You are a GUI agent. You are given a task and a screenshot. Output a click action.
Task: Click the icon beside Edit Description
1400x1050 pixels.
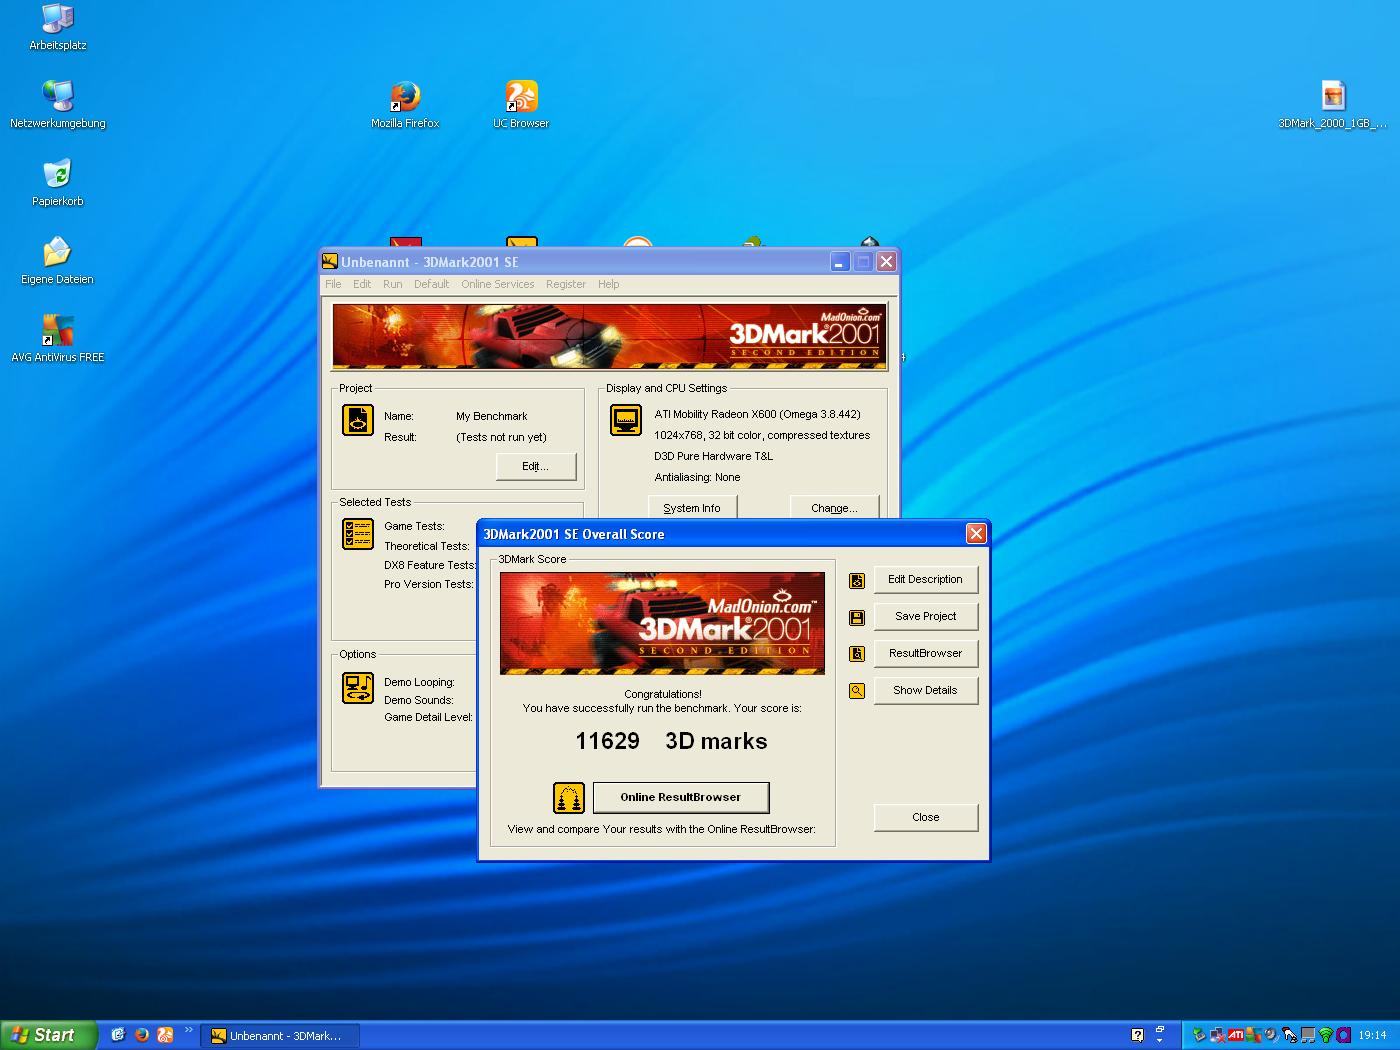(x=857, y=580)
